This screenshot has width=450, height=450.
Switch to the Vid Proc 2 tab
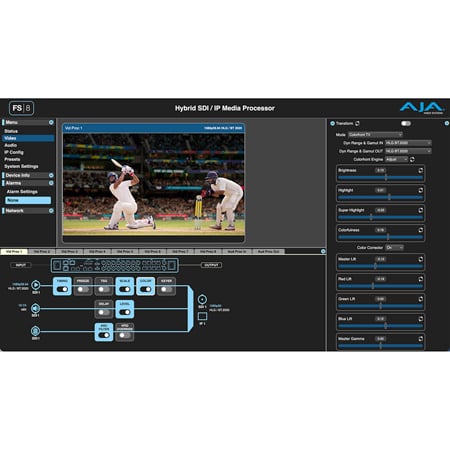(42, 251)
